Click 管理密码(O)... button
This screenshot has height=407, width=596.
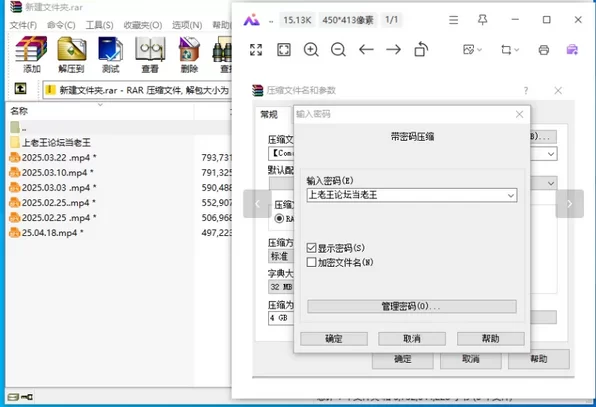point(412,306)
